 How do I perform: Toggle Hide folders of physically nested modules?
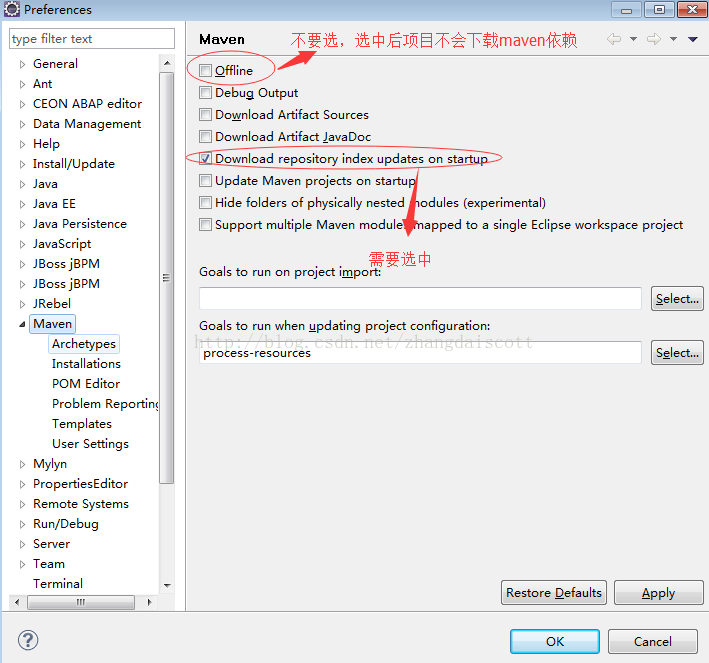pos(205,202)
